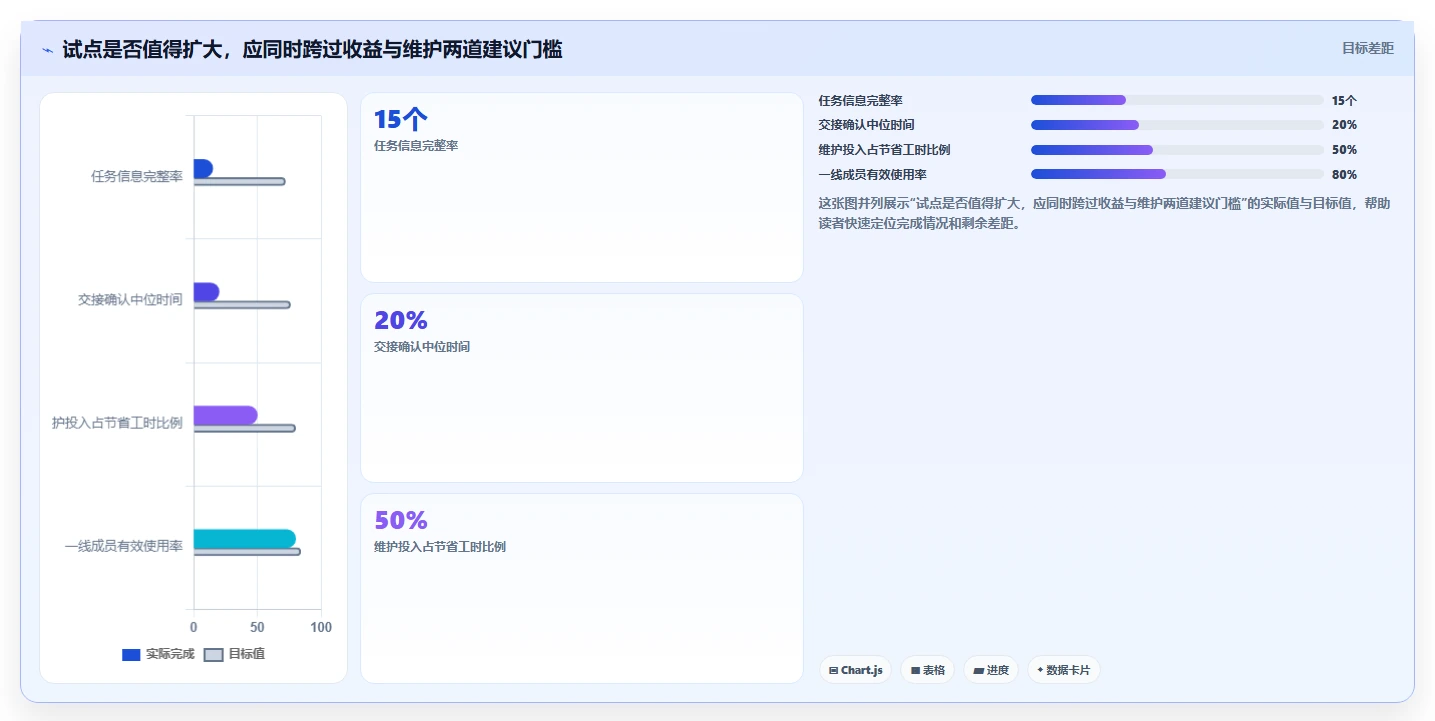Click the 维护投入占节省工时比例 progress list label
The image size is (1435, 721).
click(884, 150)
